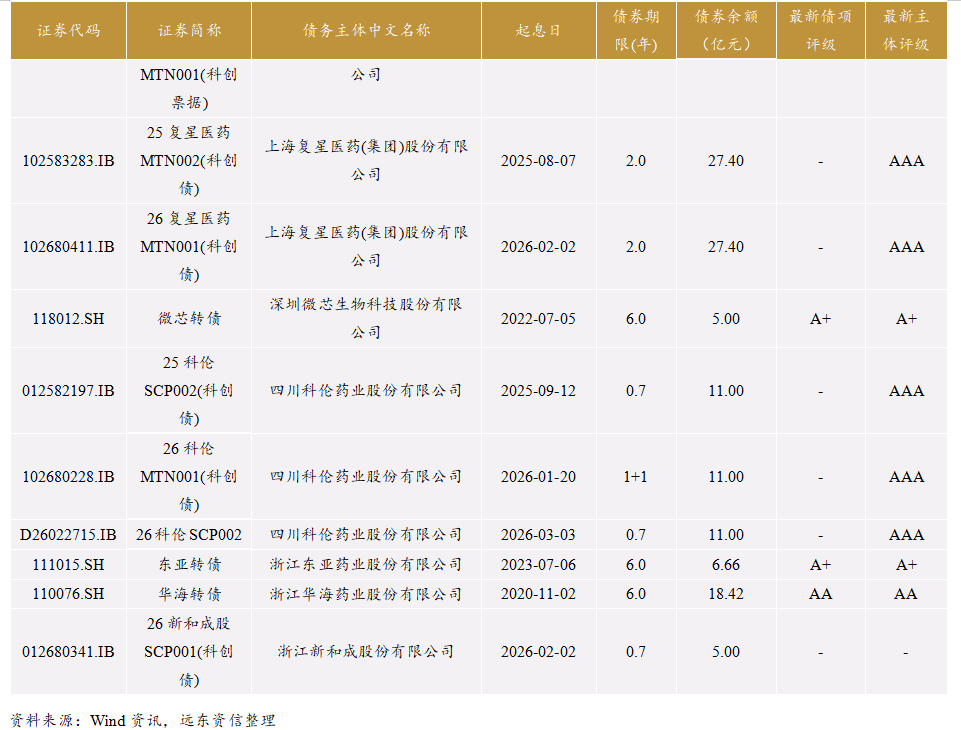961x730 pixels.
Task: Click 浙江东亚药业股份有限公司 issuer name
Action: (367, 565)
